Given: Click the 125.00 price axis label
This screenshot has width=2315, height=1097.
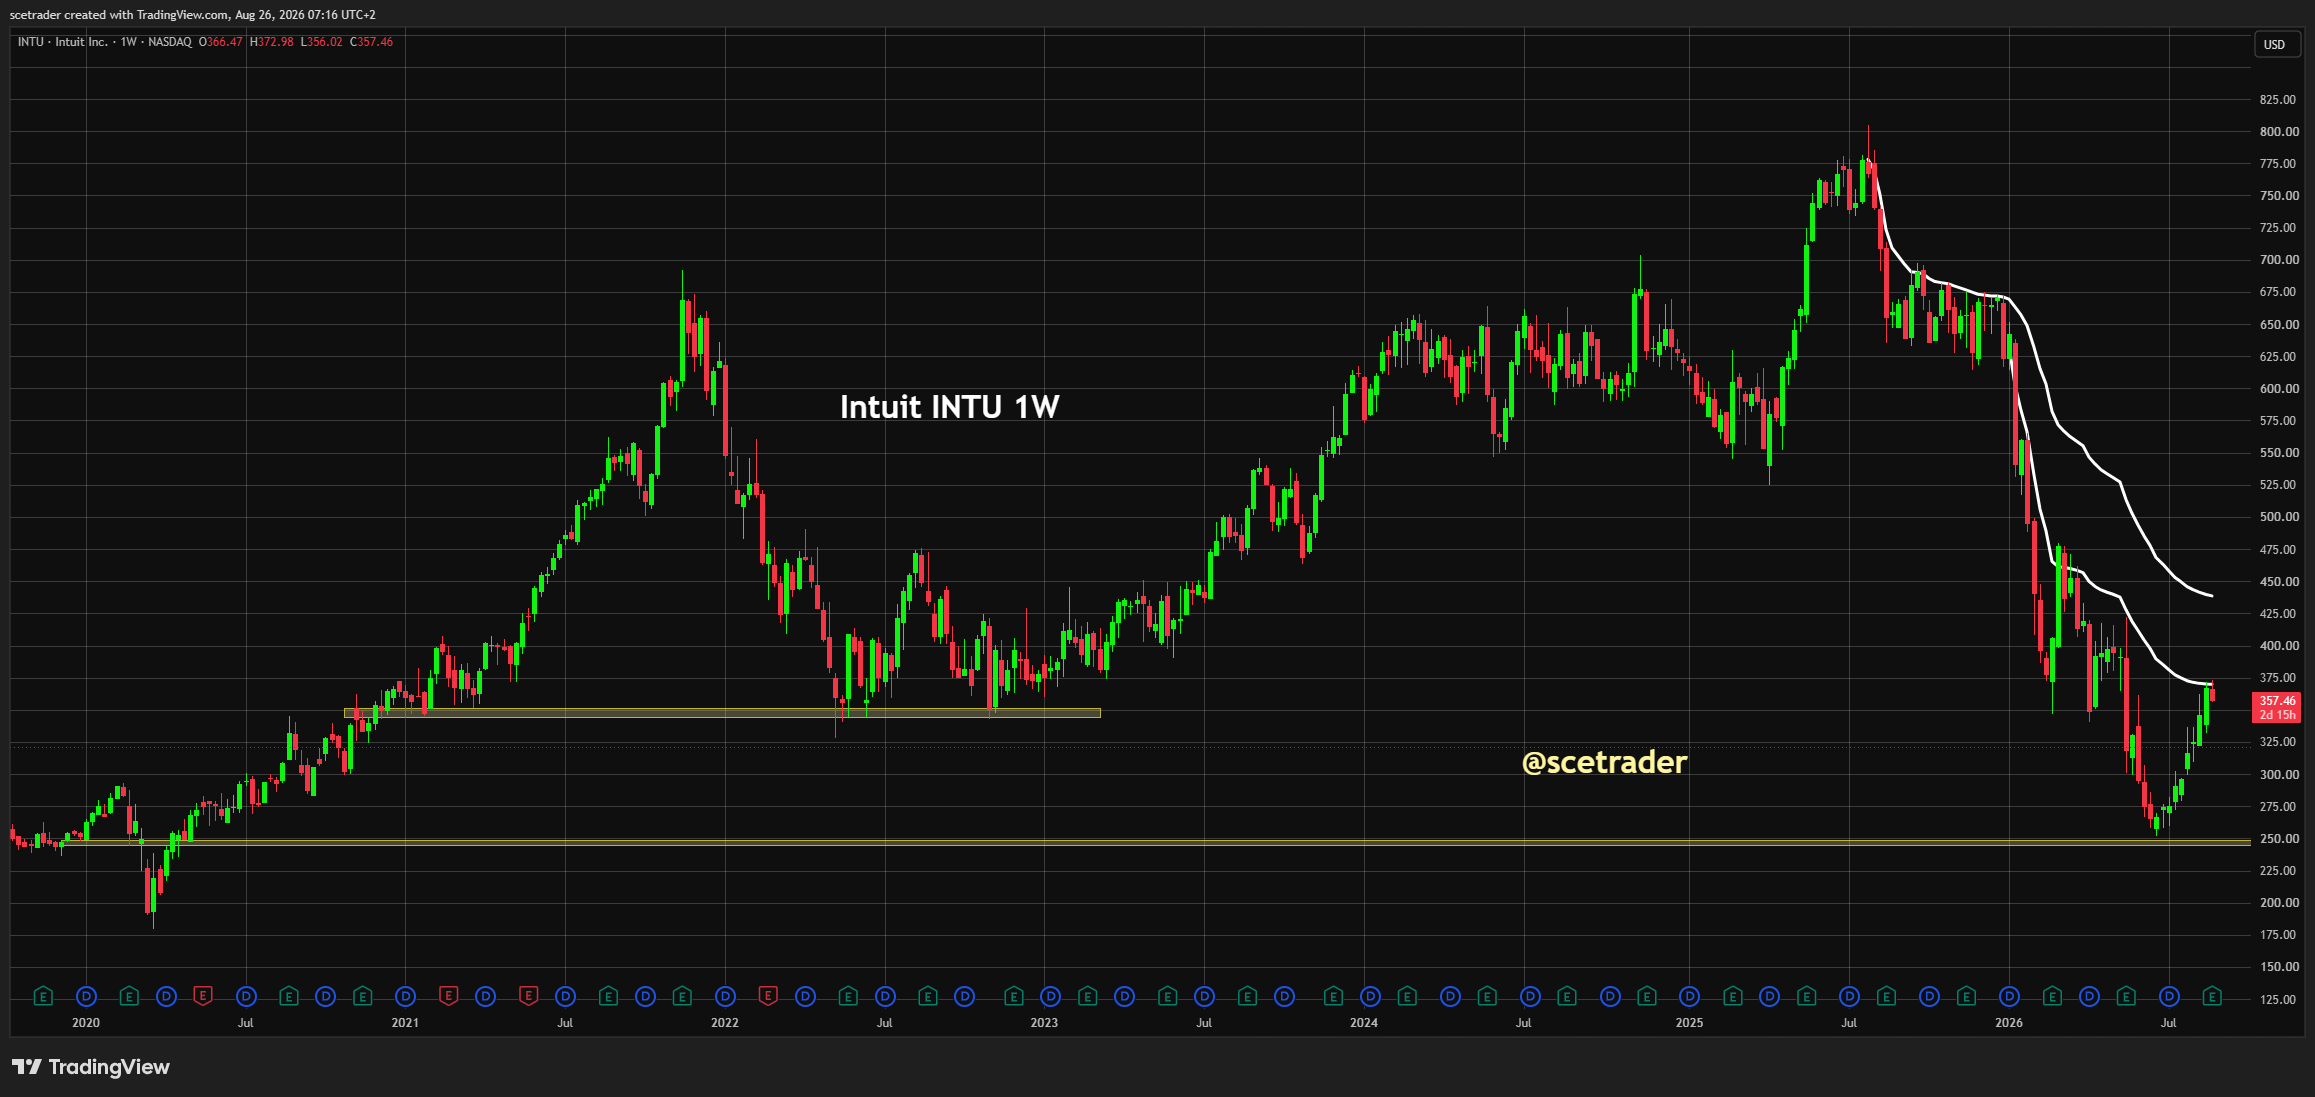Looking at the screenshot, I should pyautogui.click(x=2278, y=1000).
